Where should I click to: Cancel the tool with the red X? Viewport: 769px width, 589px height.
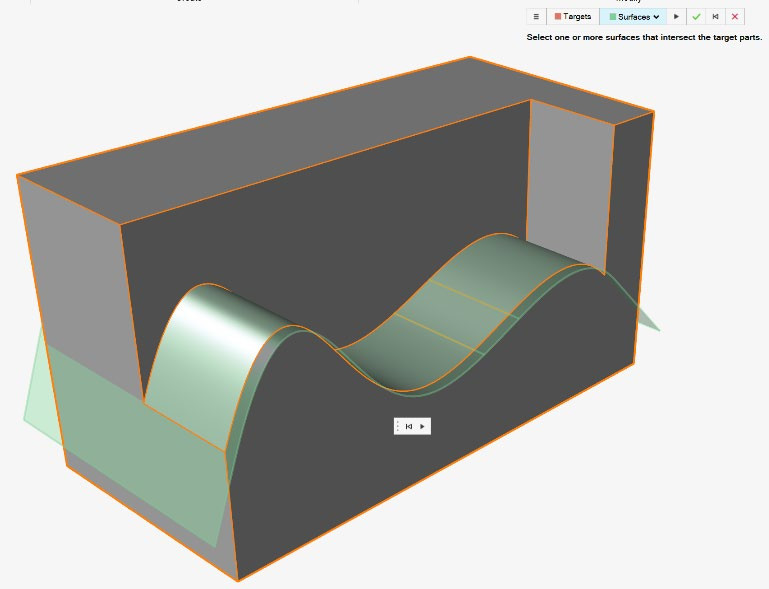(x=735, y=17)
